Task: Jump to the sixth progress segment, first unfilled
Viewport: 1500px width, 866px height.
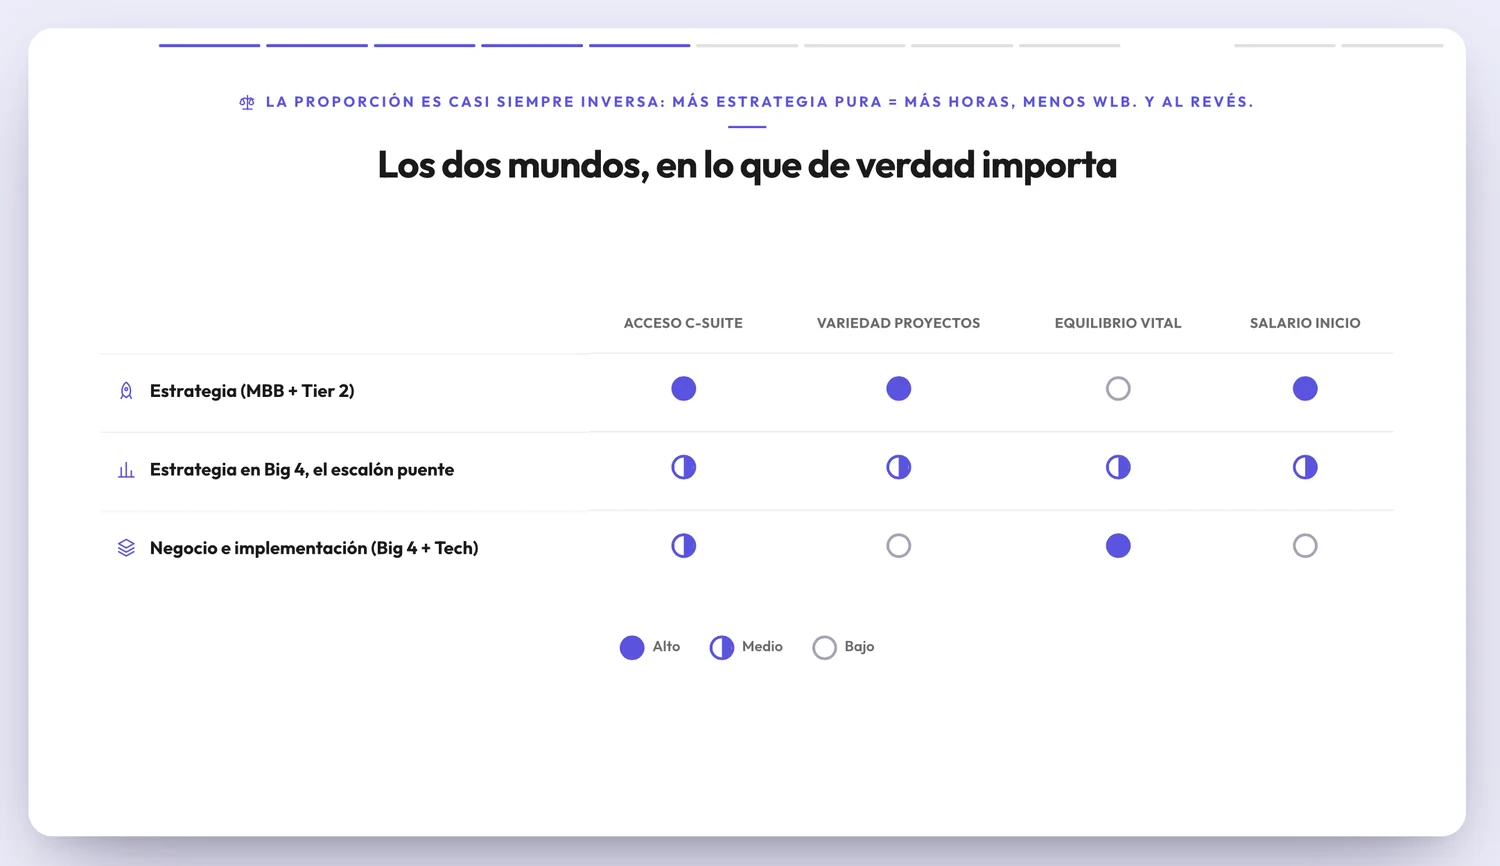Action: click(x=747, y=45)
